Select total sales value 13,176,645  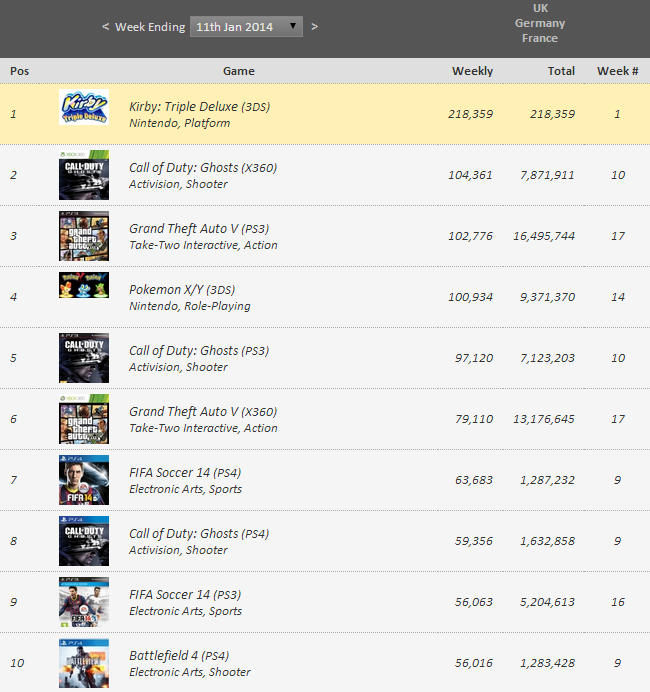click(544, 419)
